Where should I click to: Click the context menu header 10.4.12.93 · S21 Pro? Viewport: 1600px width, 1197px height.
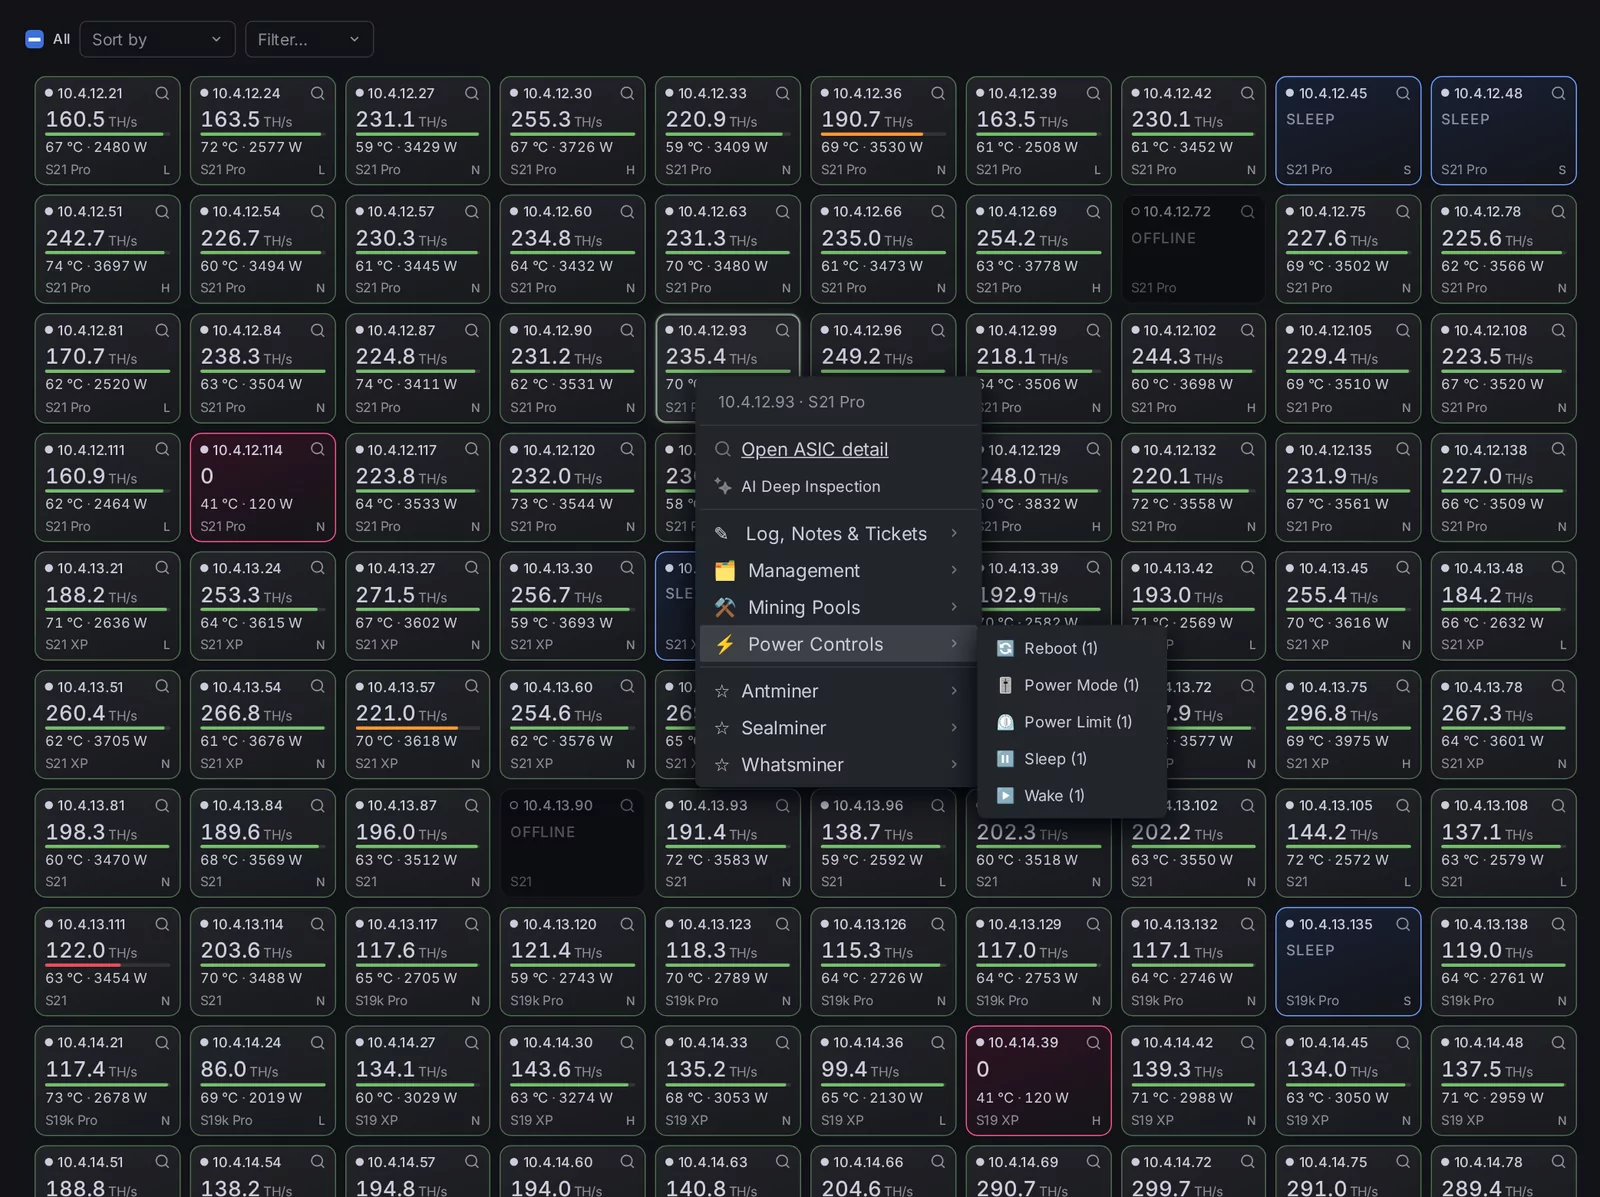point(791,402)
